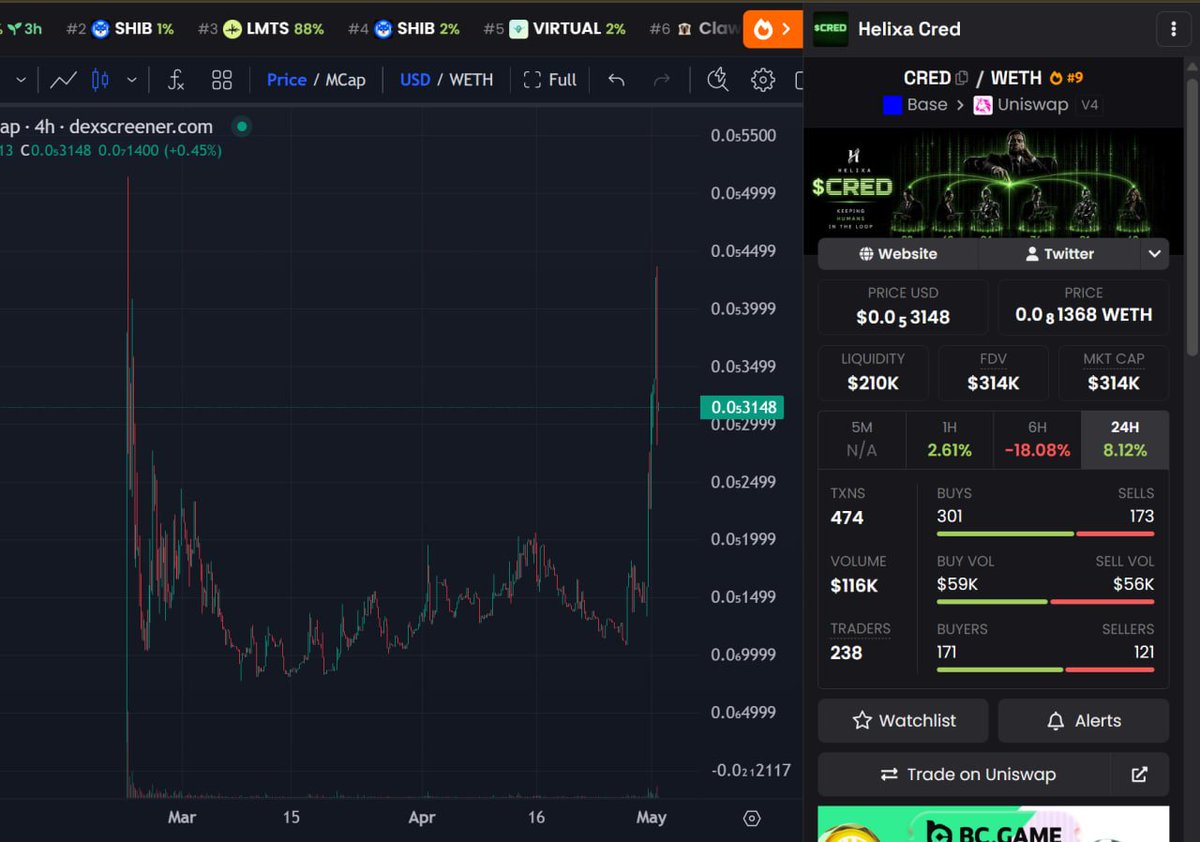Click the BUYS 301 green bar
The height and width of the screenshot is (842, 1200).
tap(1005, 534)
